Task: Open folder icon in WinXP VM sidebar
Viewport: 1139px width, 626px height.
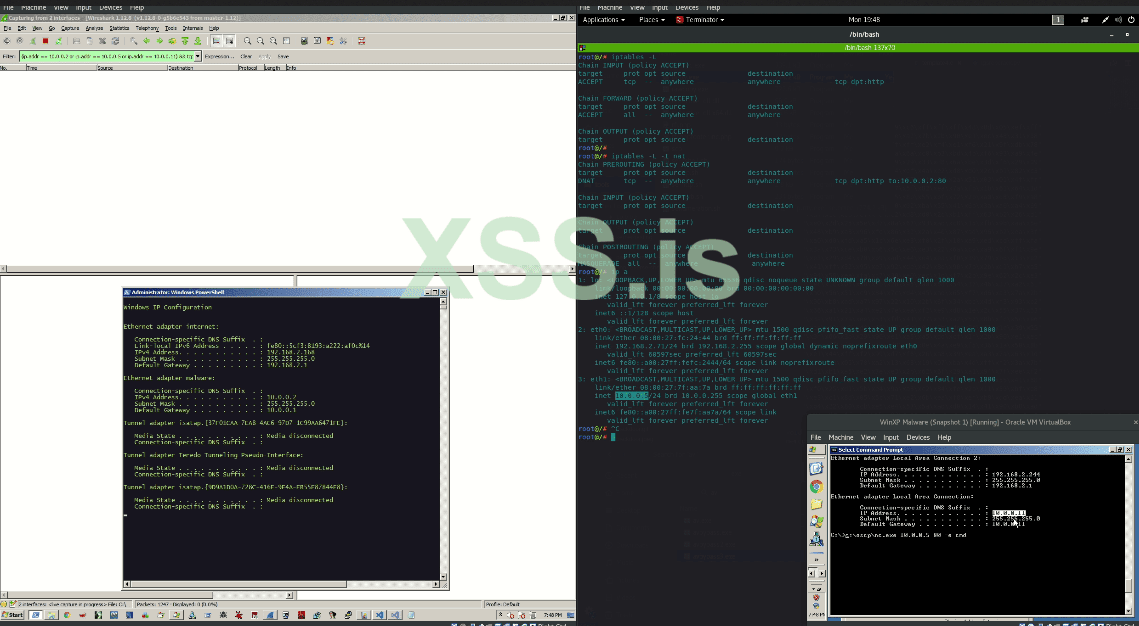Action: [816, 503]
